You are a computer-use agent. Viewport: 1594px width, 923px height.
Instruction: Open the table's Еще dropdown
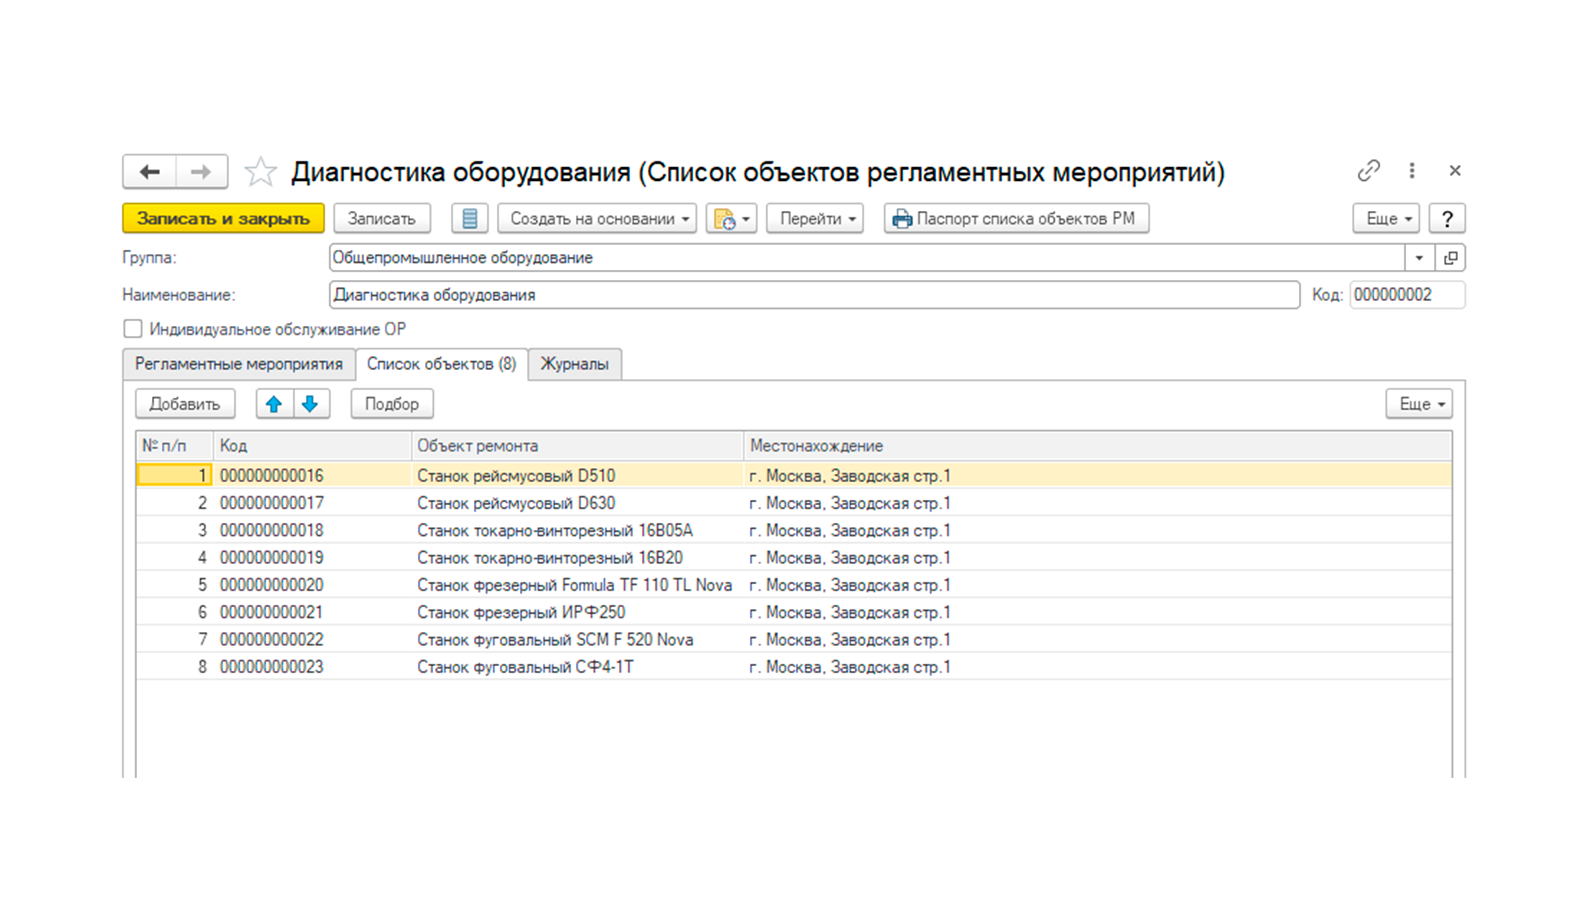1419,404
